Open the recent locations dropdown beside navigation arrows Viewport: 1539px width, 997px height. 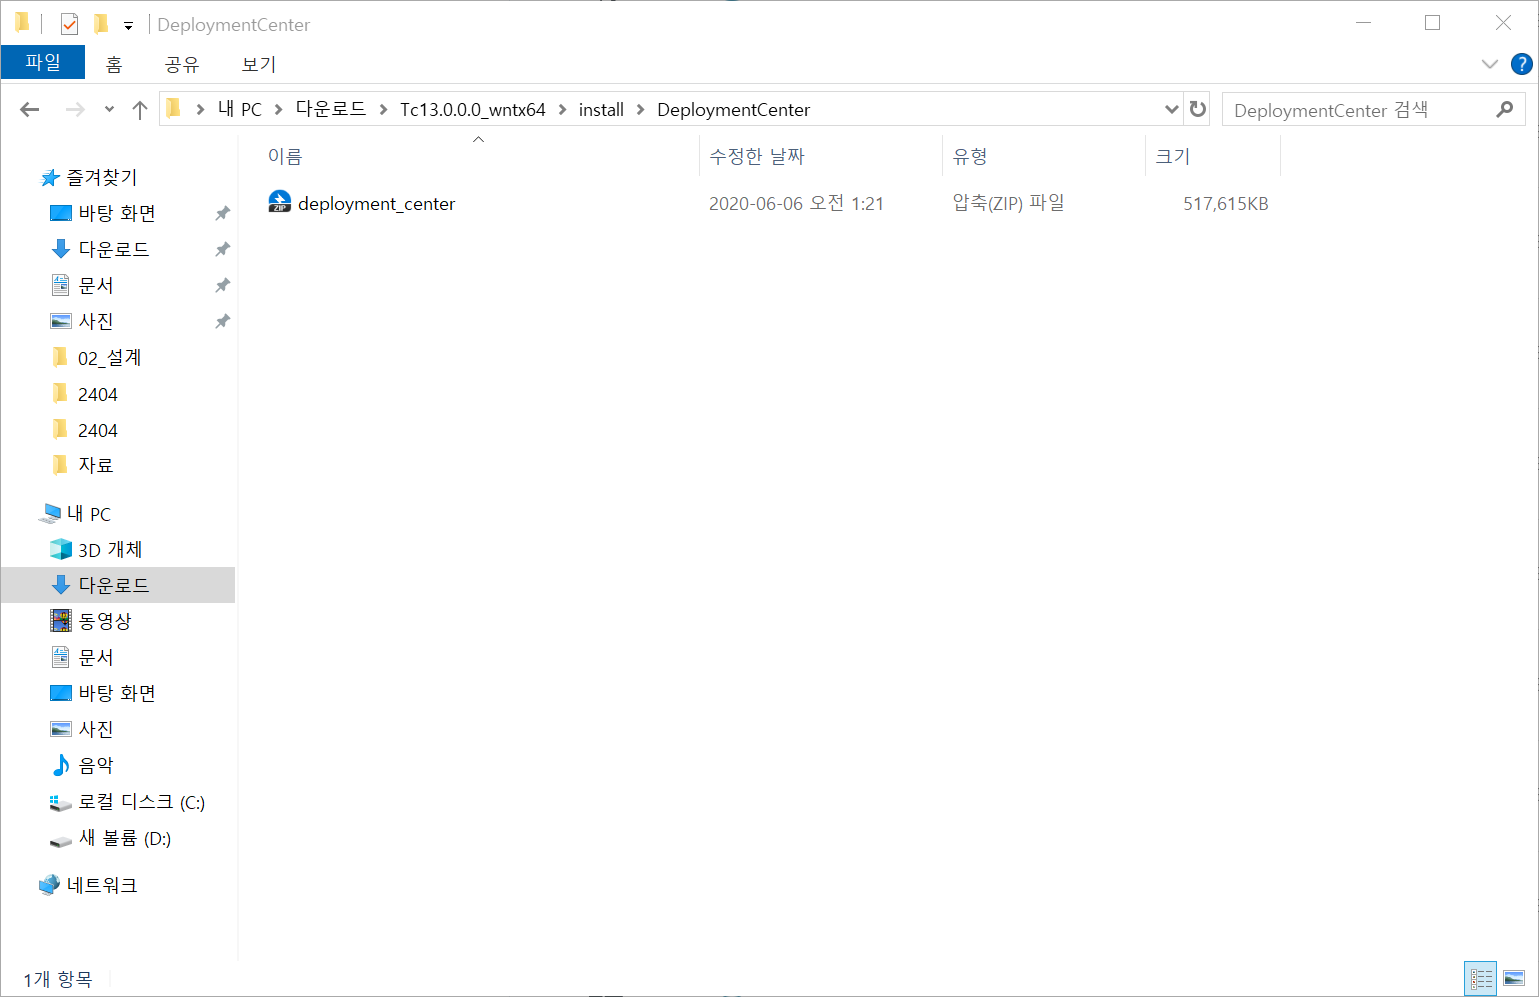click(108, 109)
